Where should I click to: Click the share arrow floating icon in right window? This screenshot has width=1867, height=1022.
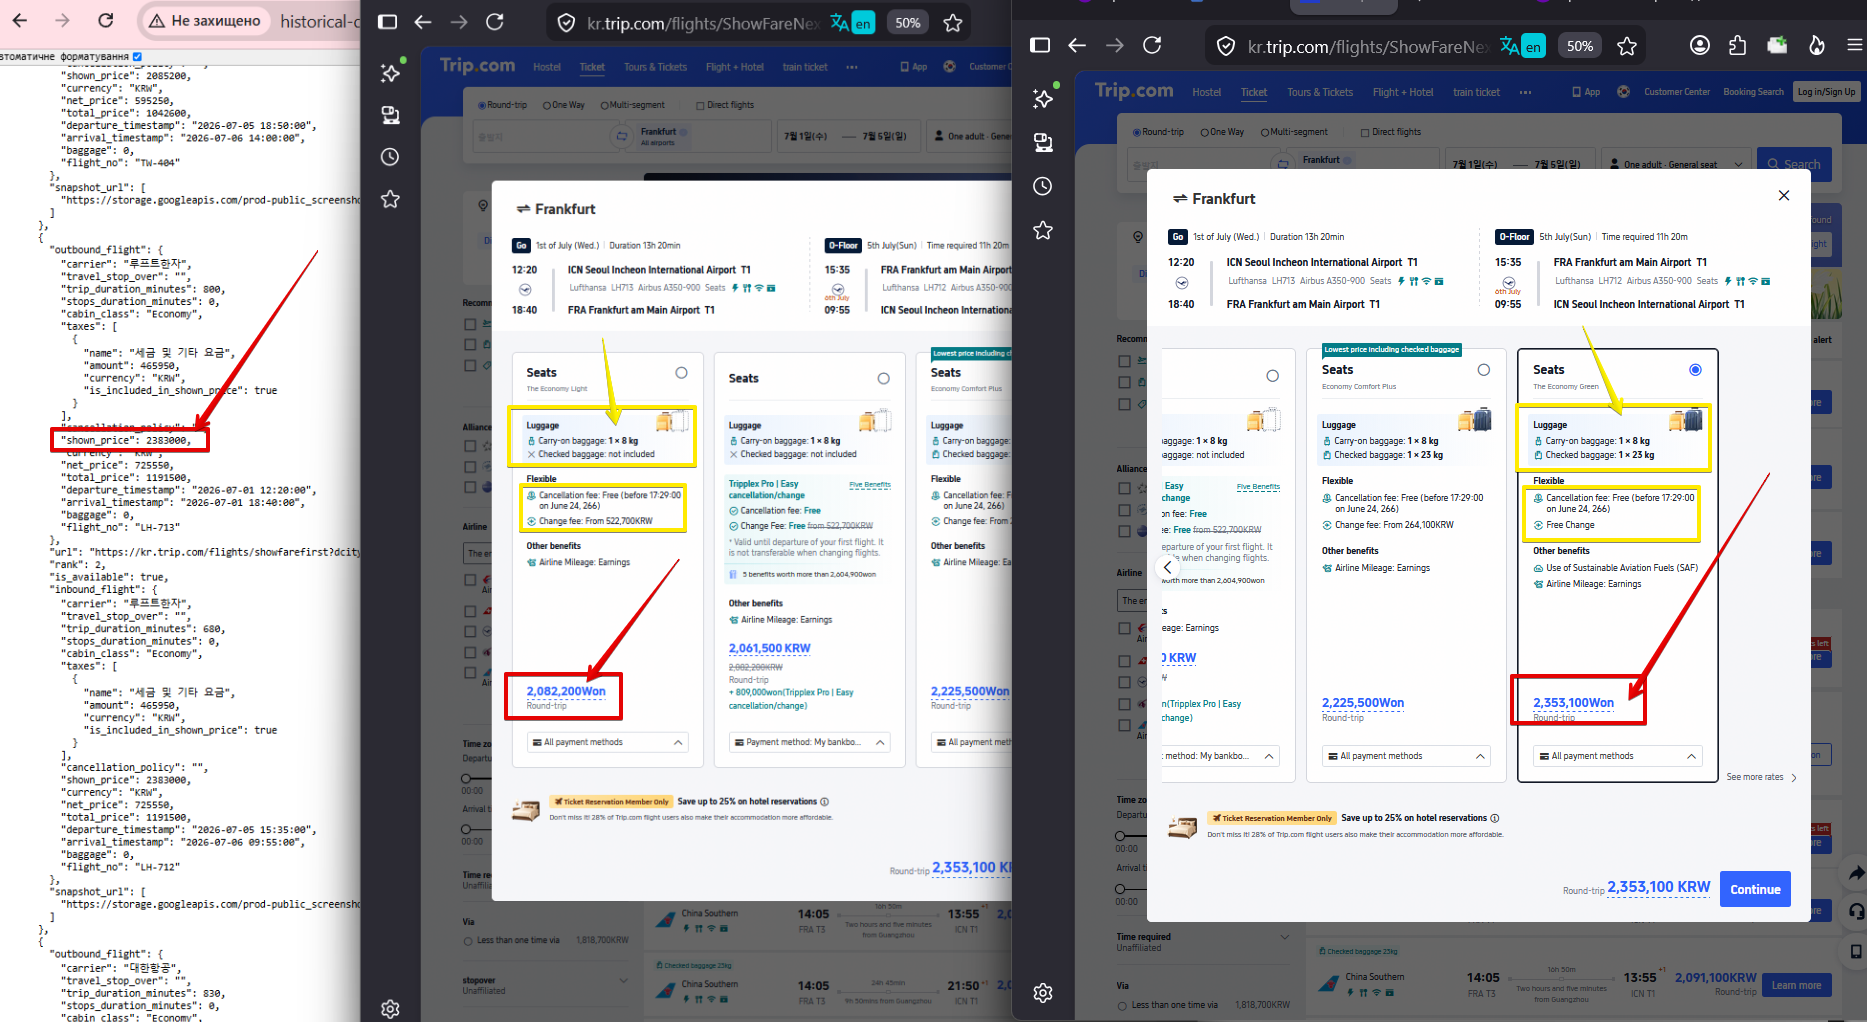[1856, 873]
